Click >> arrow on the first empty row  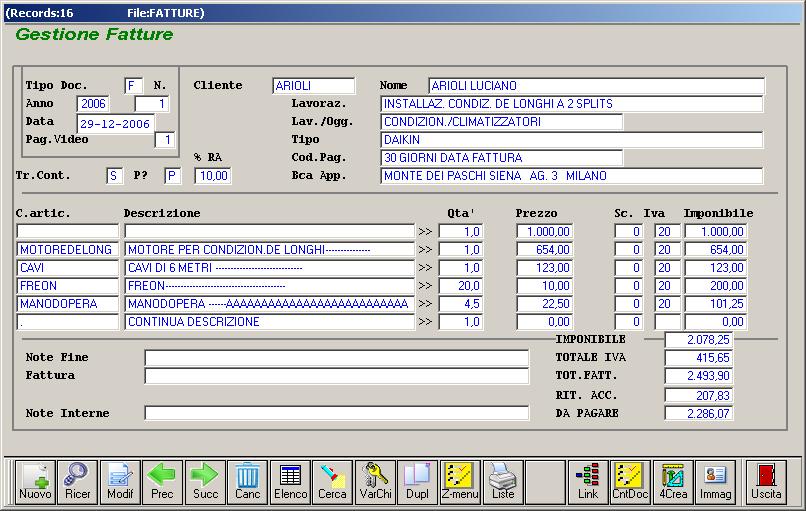point(425,232)
